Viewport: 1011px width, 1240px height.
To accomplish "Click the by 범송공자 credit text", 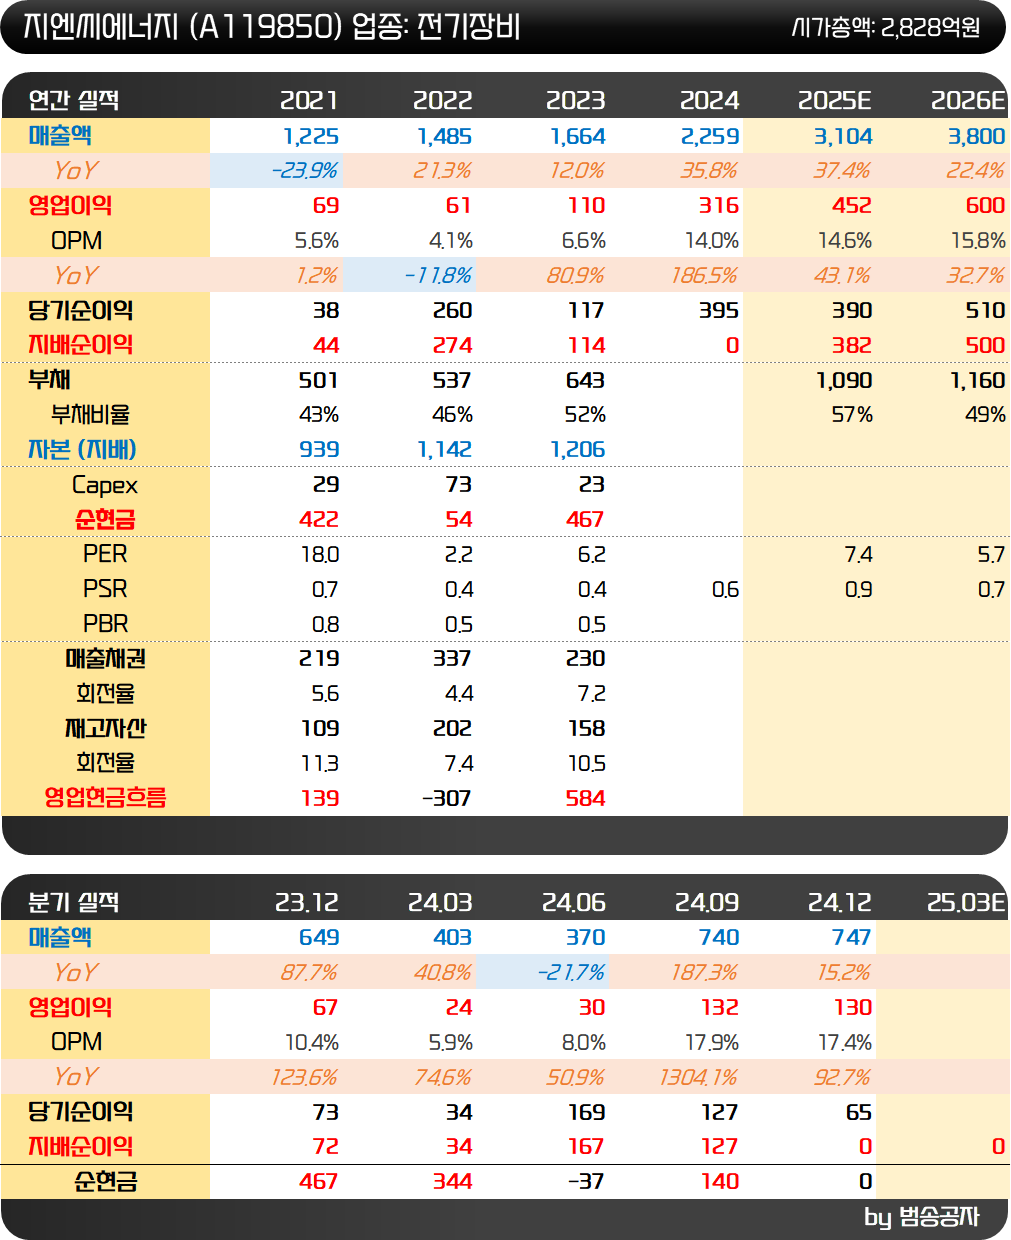I will point(921,1217).
